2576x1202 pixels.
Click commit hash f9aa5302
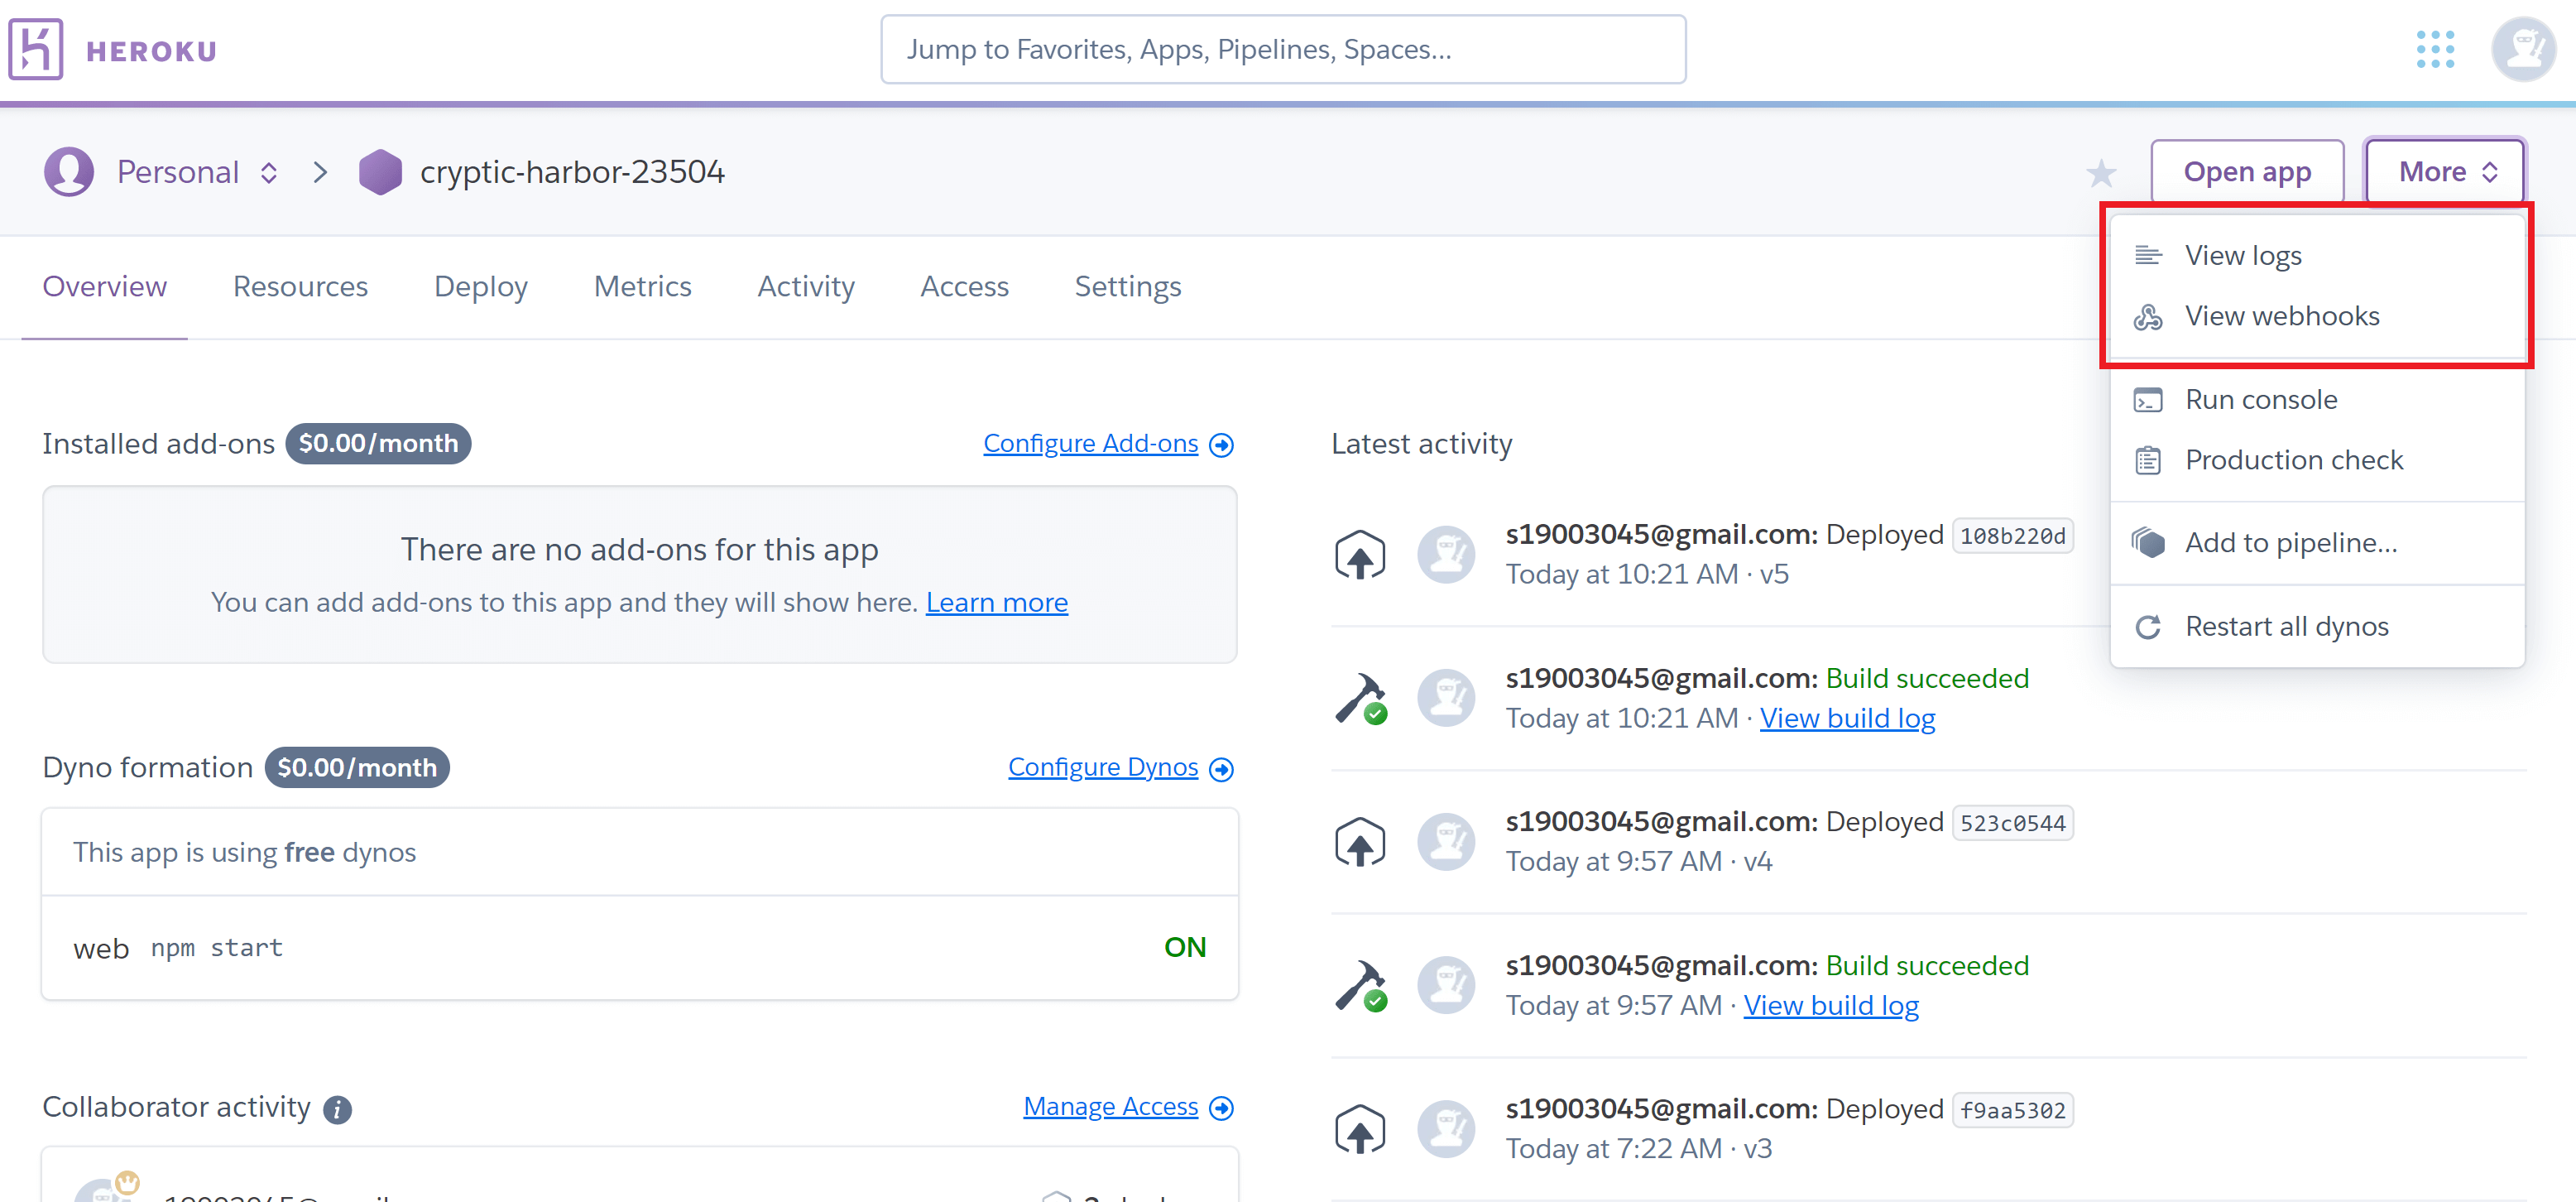(2012, 1110)
